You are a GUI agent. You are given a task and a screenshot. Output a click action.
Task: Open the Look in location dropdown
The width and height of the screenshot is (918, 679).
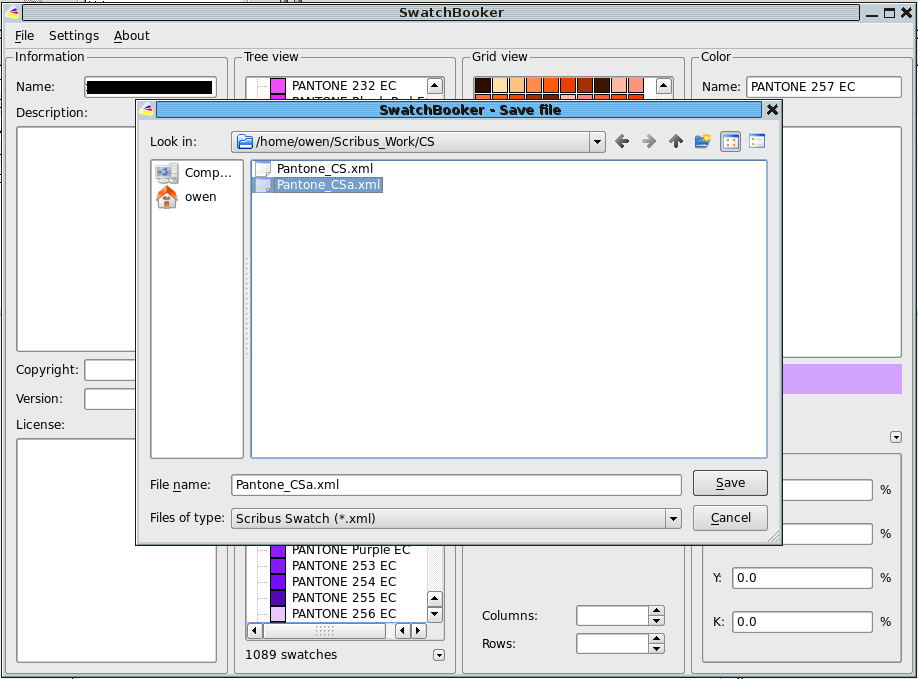597,141
